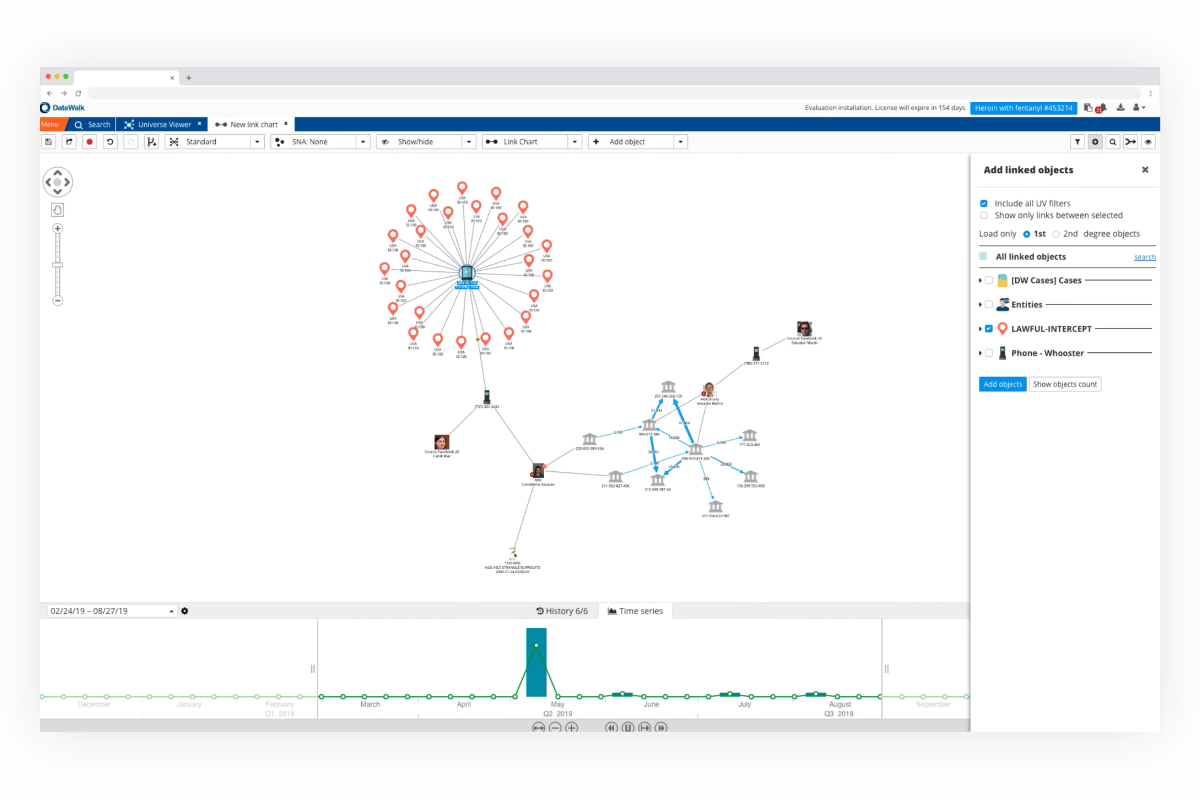Click the Carmelina Vasquez person node

pos(538,471)
